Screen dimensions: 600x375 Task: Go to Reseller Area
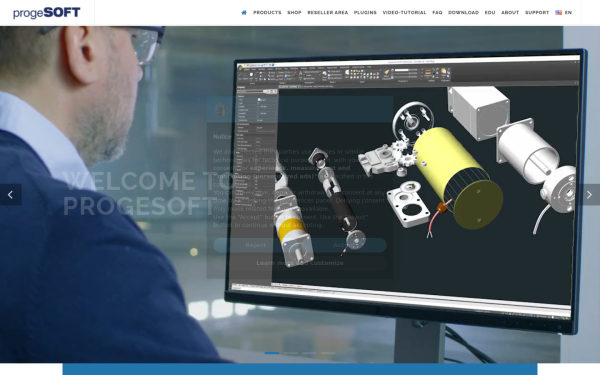(328, 13)
